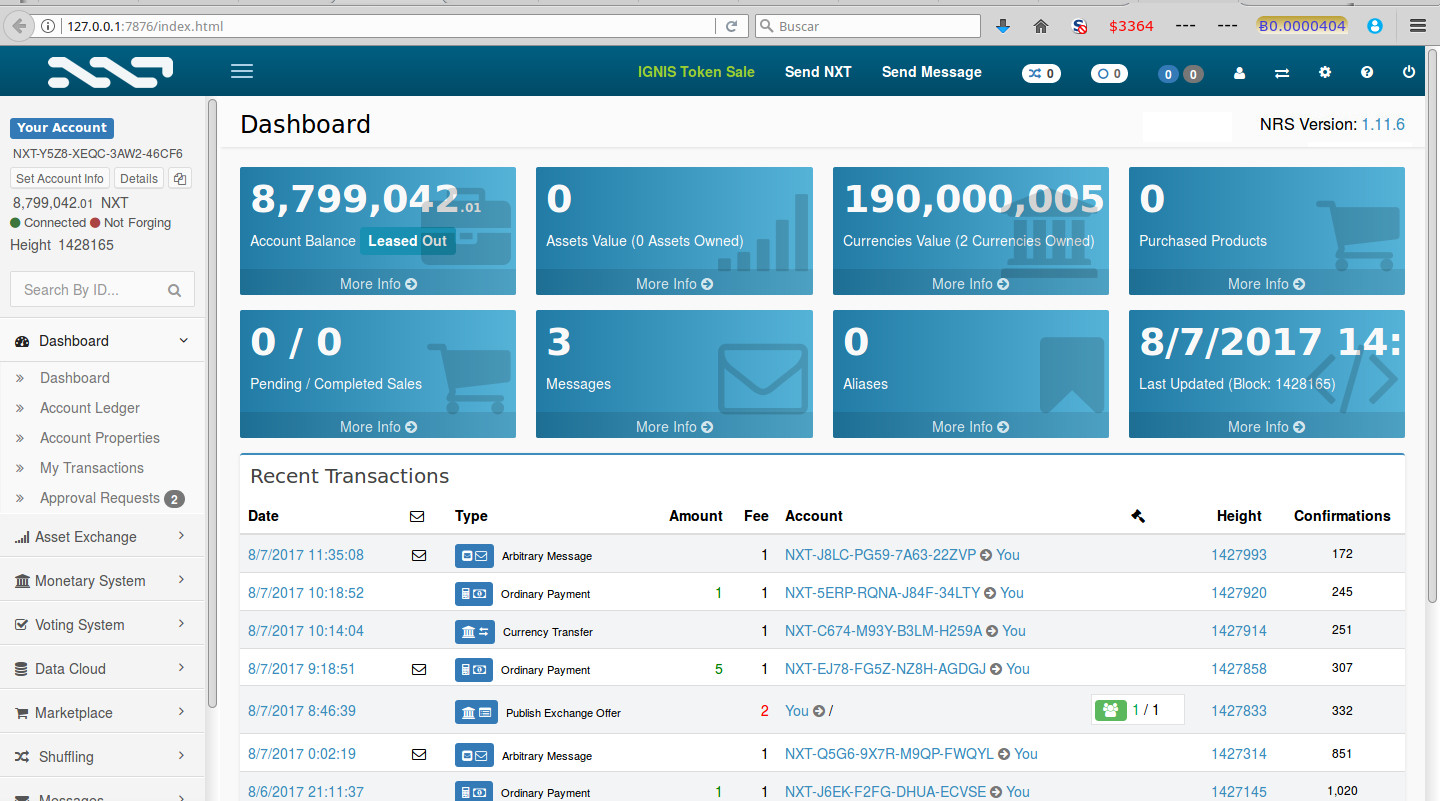Open the account user icon menu

click(1240, 73)
